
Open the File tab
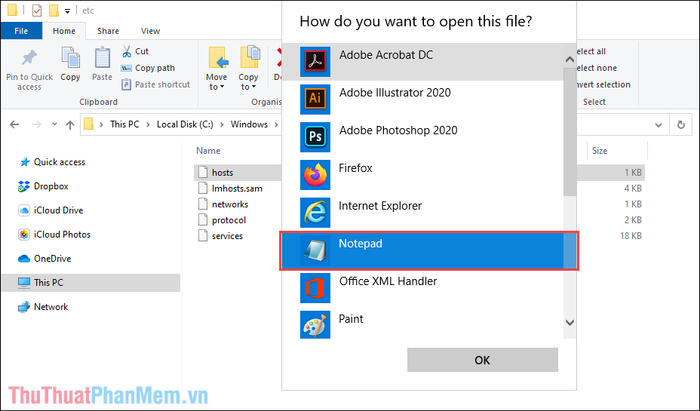(21, 31)
